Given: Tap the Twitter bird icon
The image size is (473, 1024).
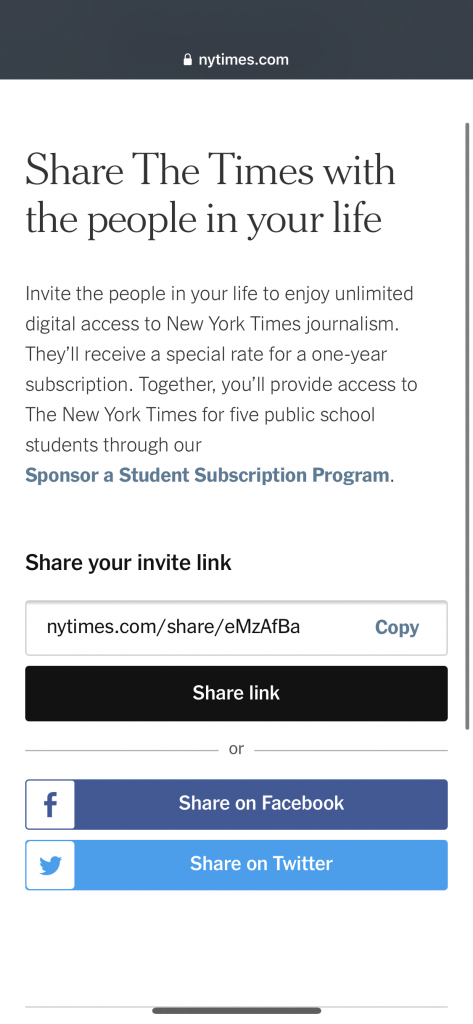Looking at the screenshot, I should (x=50, y=865).
